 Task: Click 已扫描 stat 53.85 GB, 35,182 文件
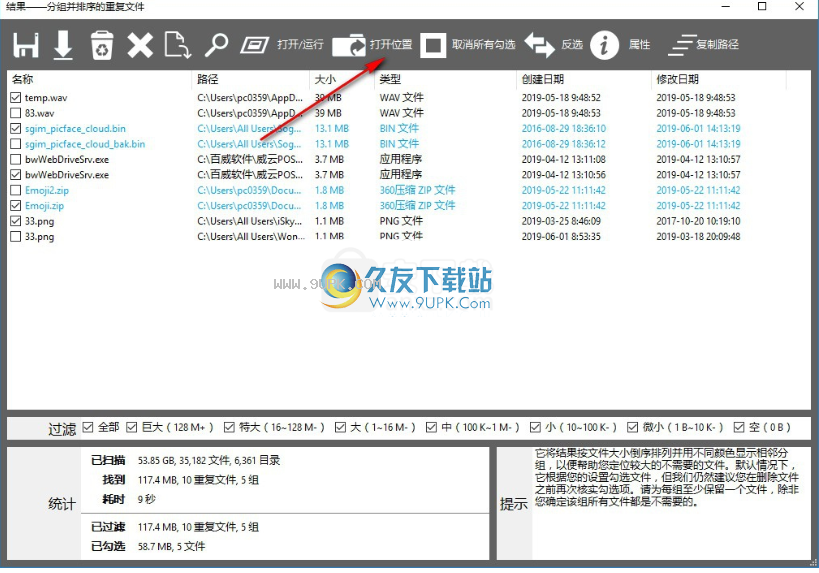209,460
